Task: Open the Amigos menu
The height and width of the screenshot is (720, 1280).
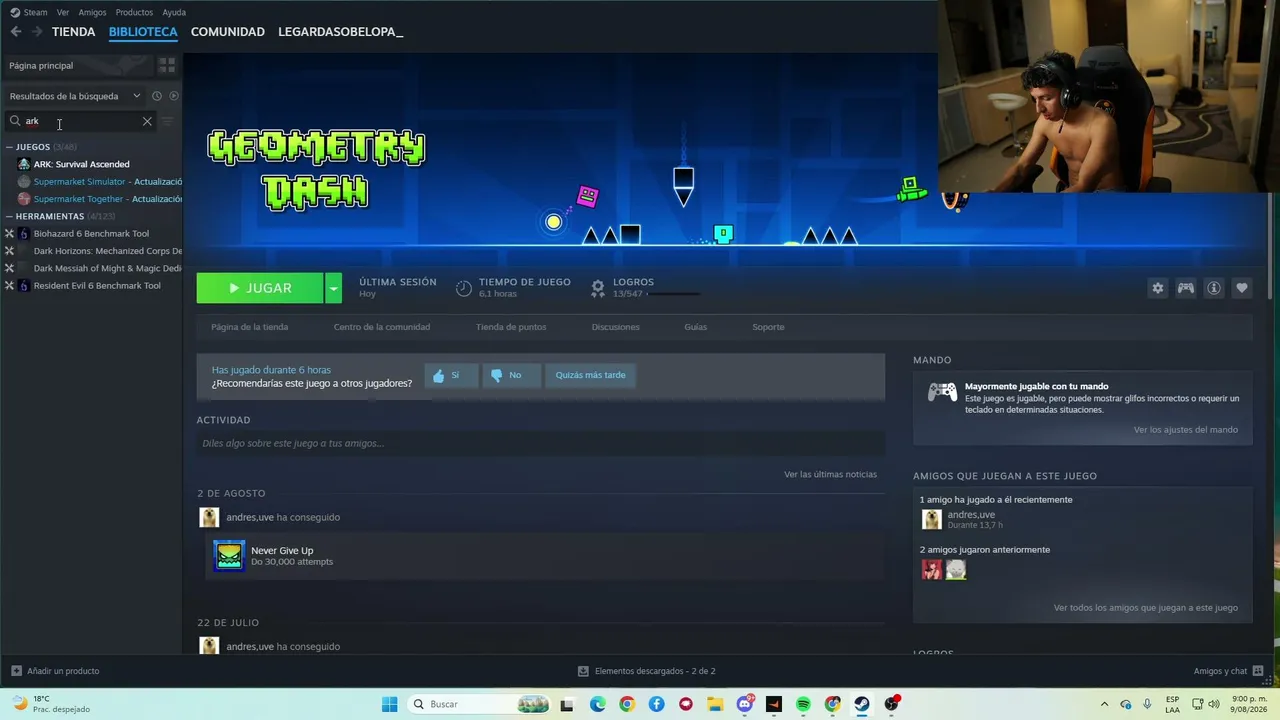Action: [92, 12]
